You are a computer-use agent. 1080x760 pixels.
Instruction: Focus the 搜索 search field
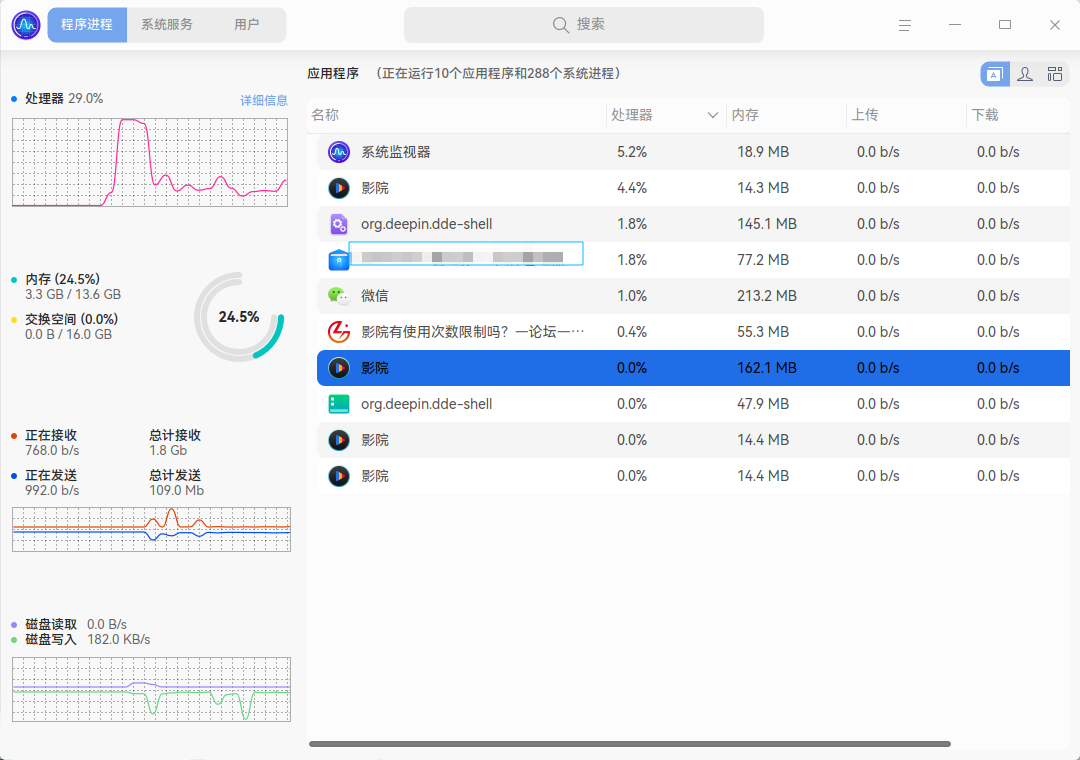click(x=583, y=25)
